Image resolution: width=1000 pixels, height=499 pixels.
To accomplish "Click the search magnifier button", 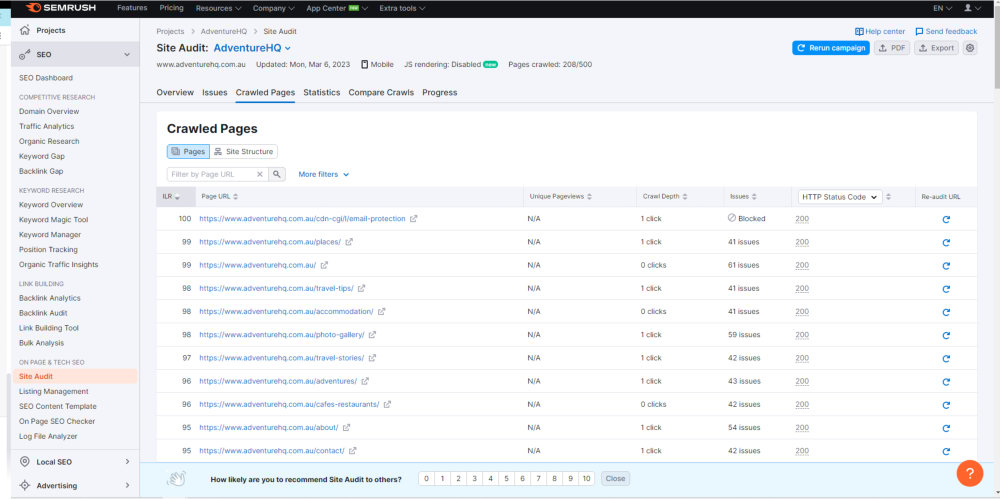I will click(x=277, y=174).
